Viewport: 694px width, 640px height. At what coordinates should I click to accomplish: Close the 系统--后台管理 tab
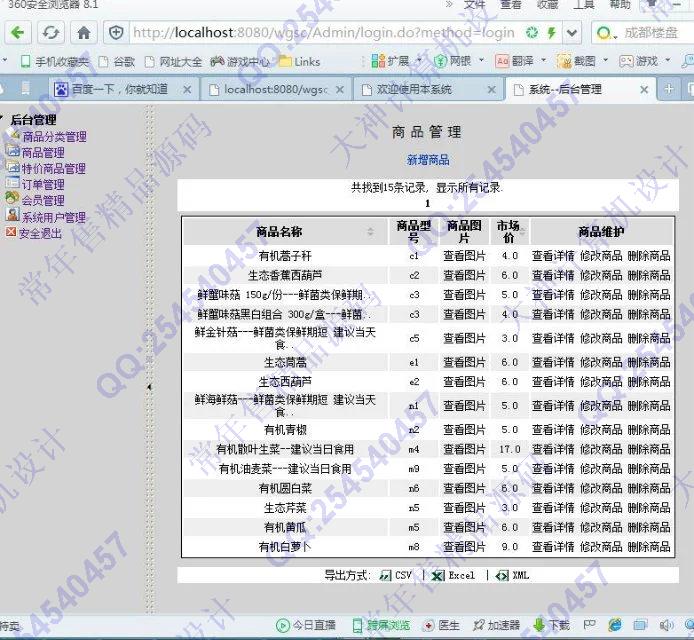[644, 90]
